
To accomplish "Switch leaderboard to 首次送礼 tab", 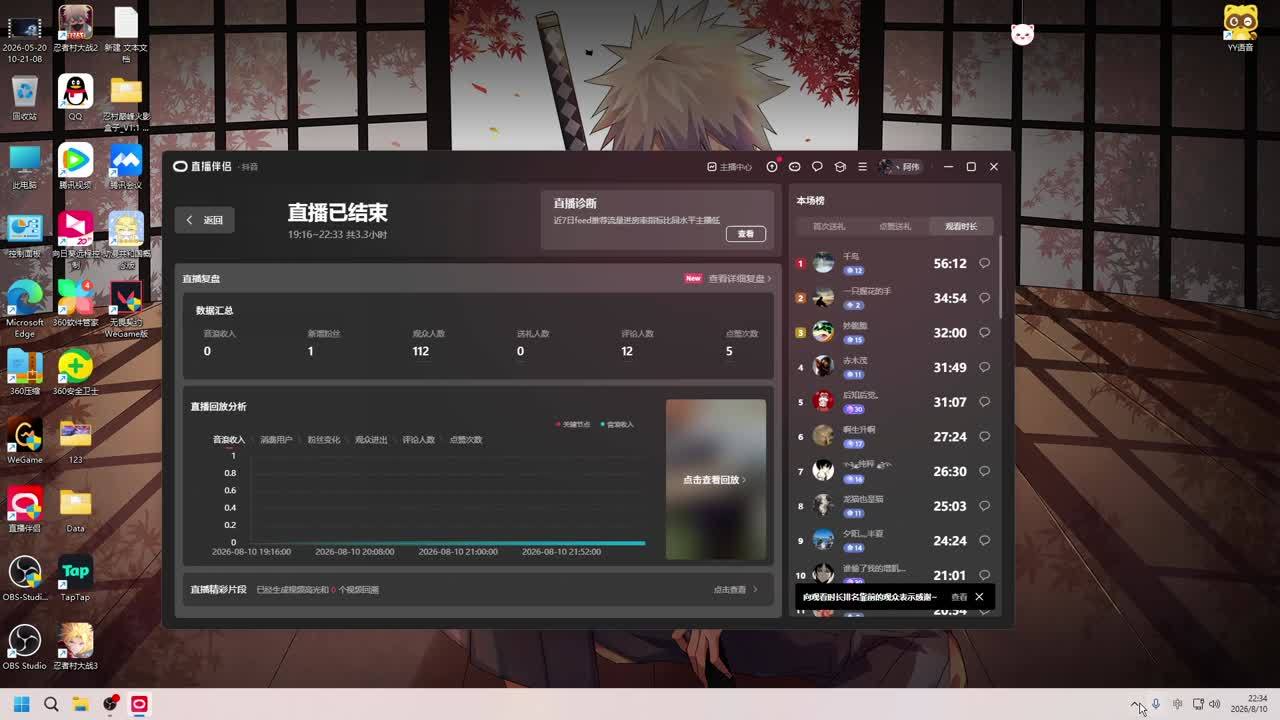I will tap(828, 227).
